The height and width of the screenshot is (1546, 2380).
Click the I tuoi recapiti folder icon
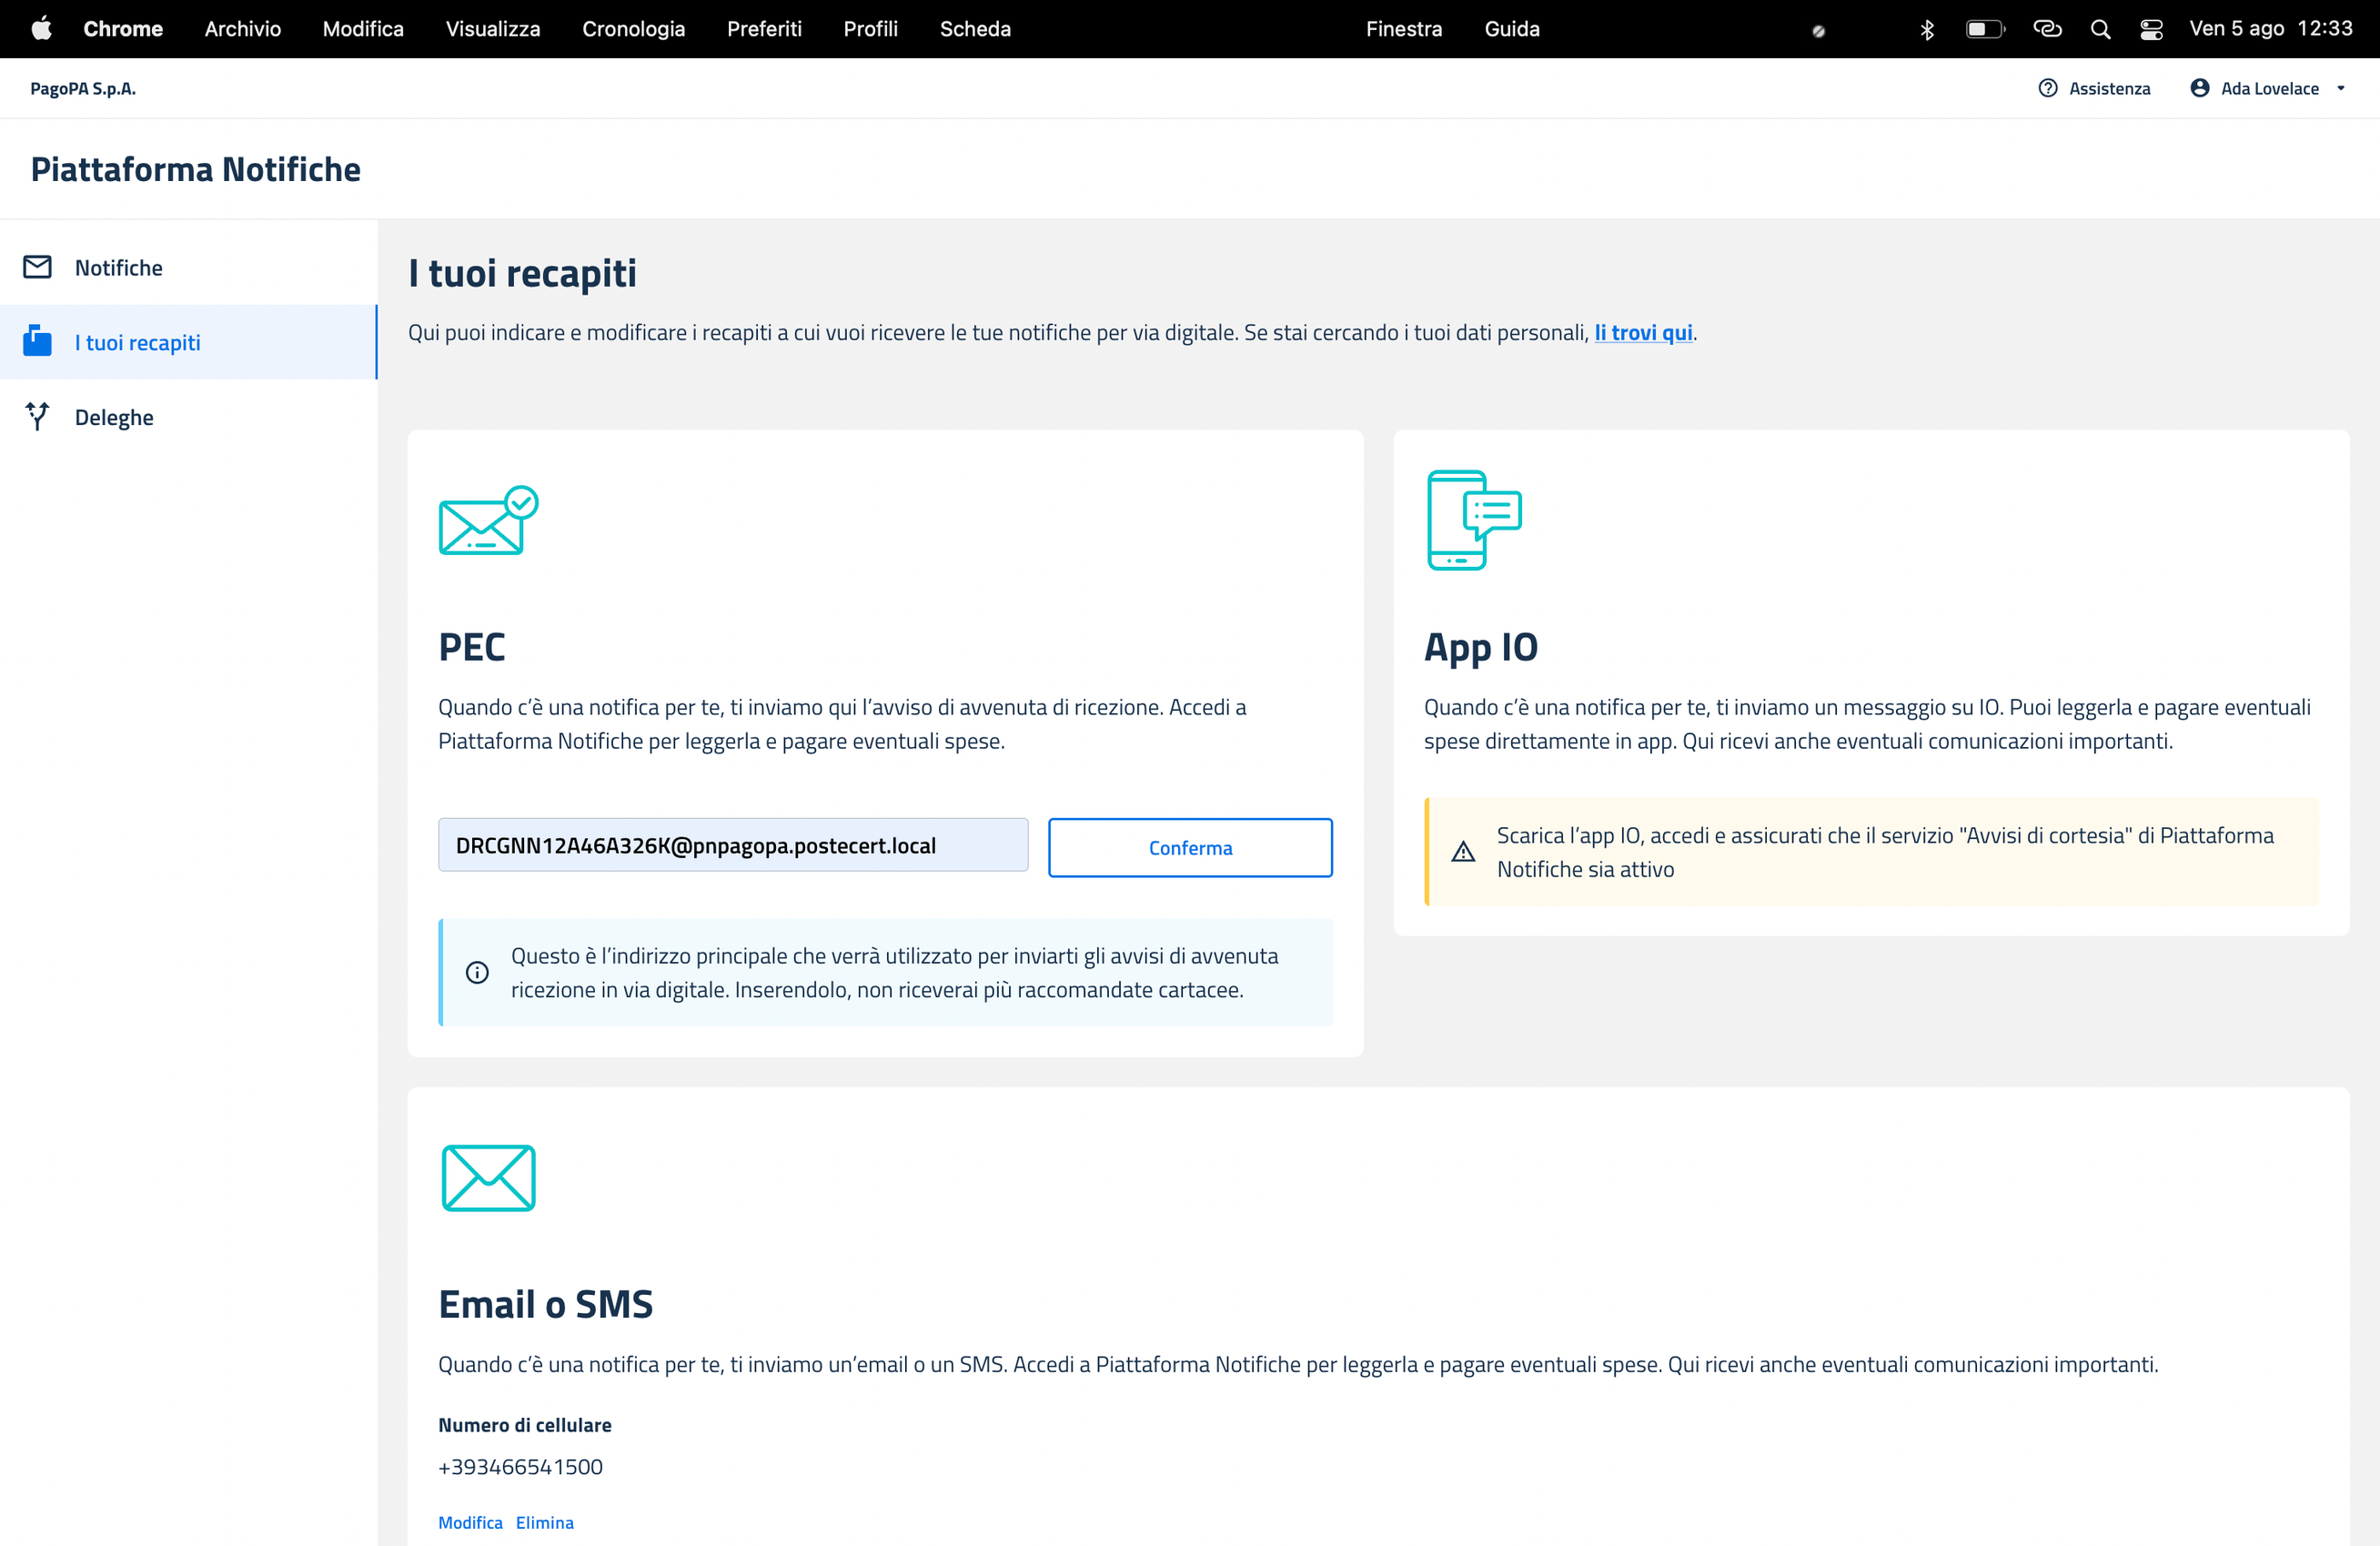pyautogui.click(x=38, y=342)
